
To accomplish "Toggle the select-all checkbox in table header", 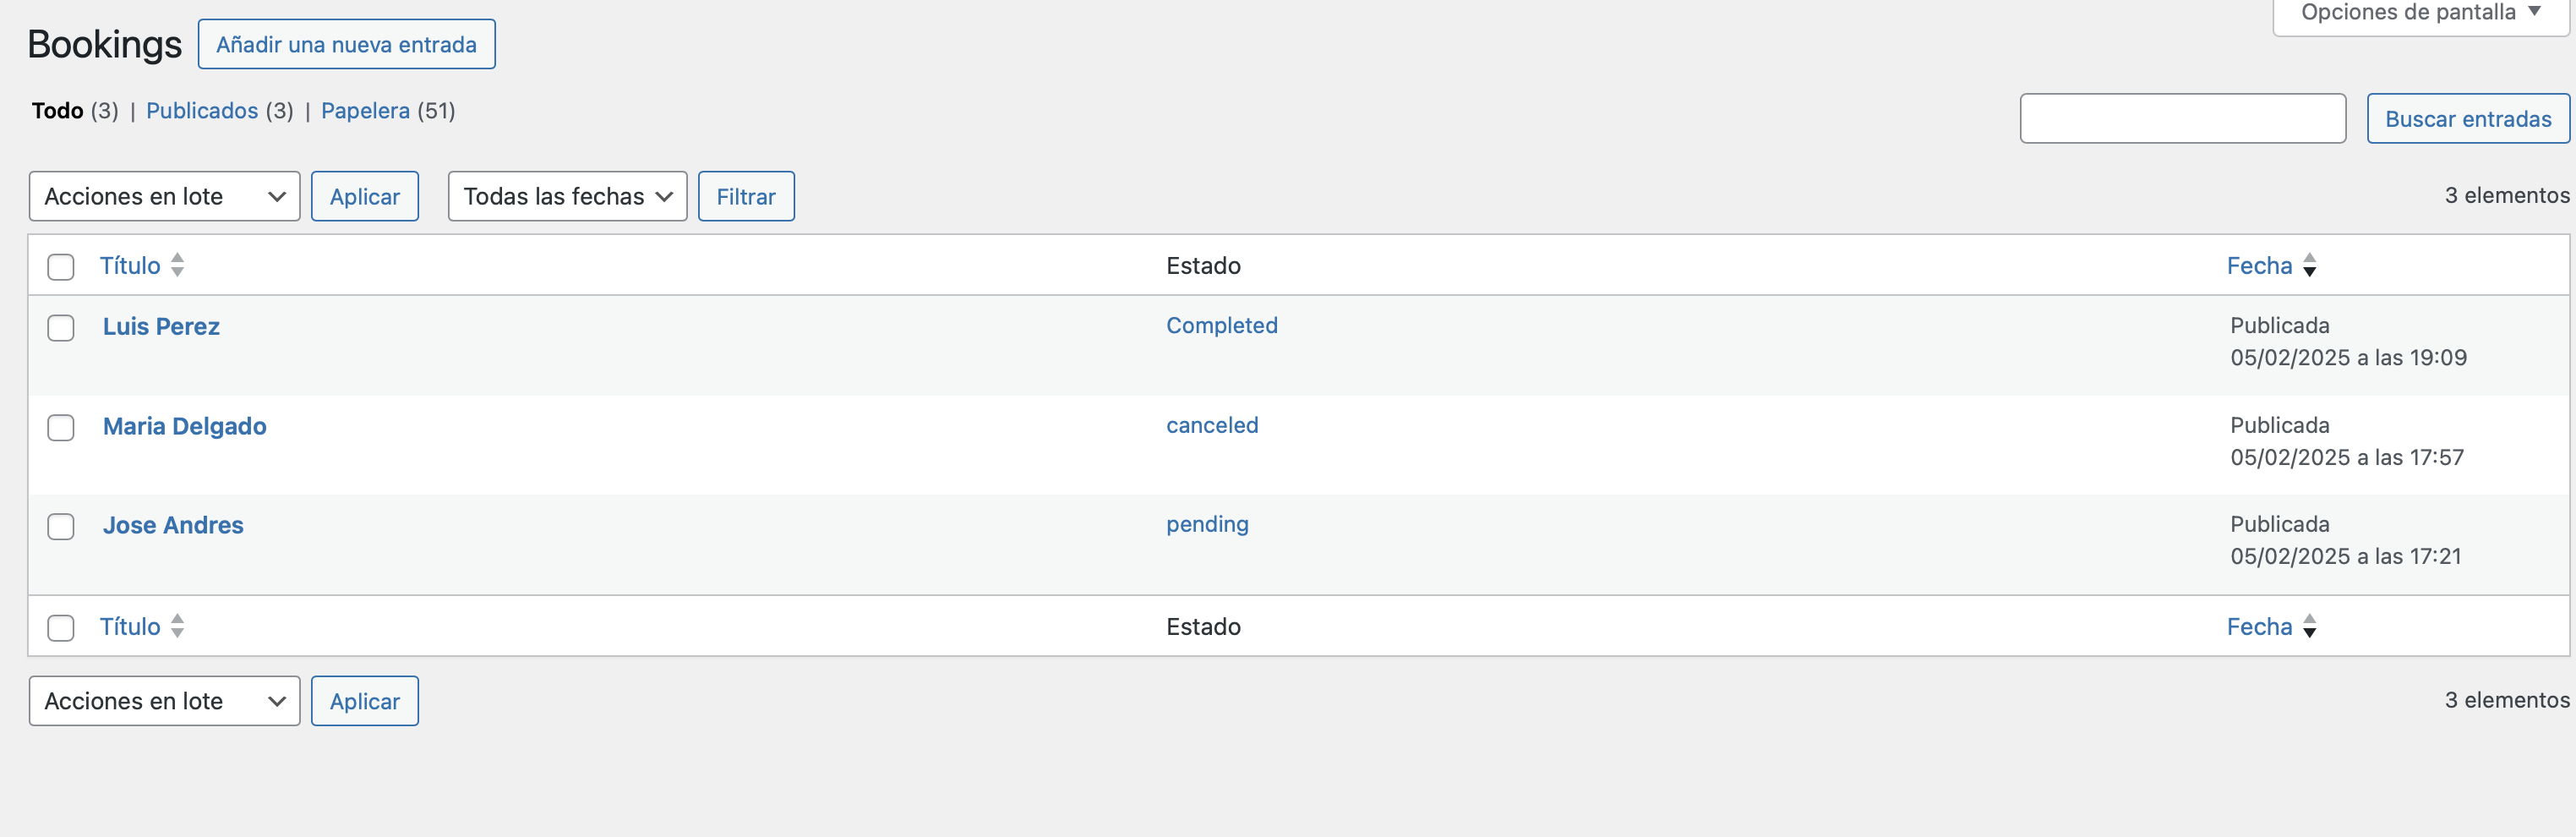I will pos(61,267).
